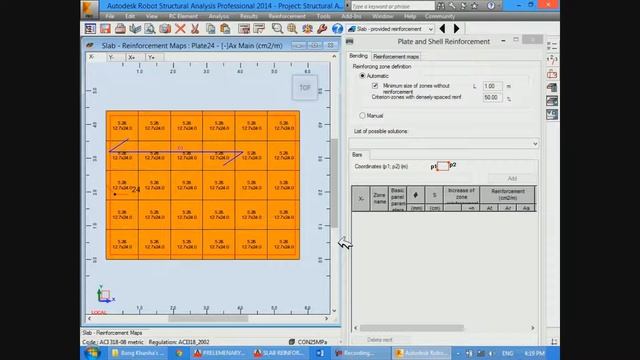Click the binoculars search icon in title bar
The height and width of the screenshot is (360, 640).
pyautogui.click(x=441, y=6)
